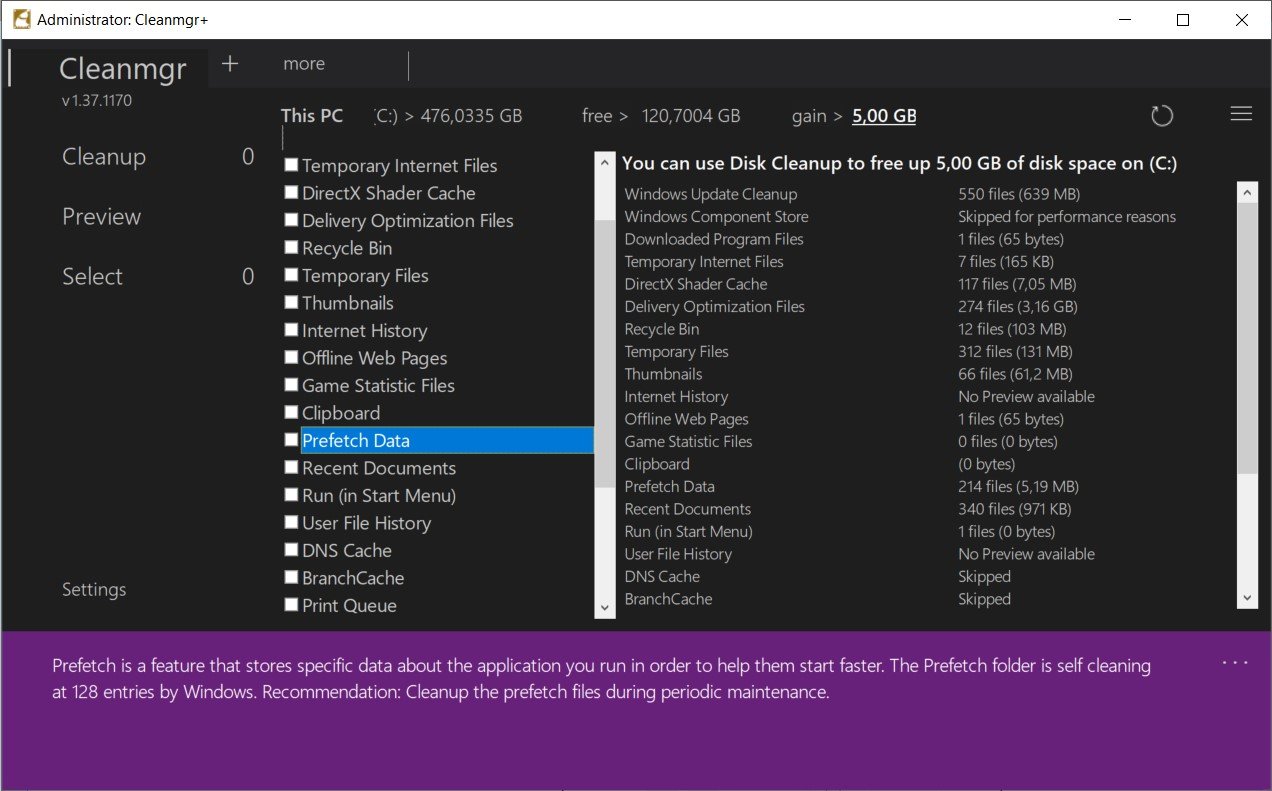This screenshot has height=791, width=1272.
Task: Click 'Skipped for performance reasons' text
Action: pyautogui.click(x=1067, y=217)
